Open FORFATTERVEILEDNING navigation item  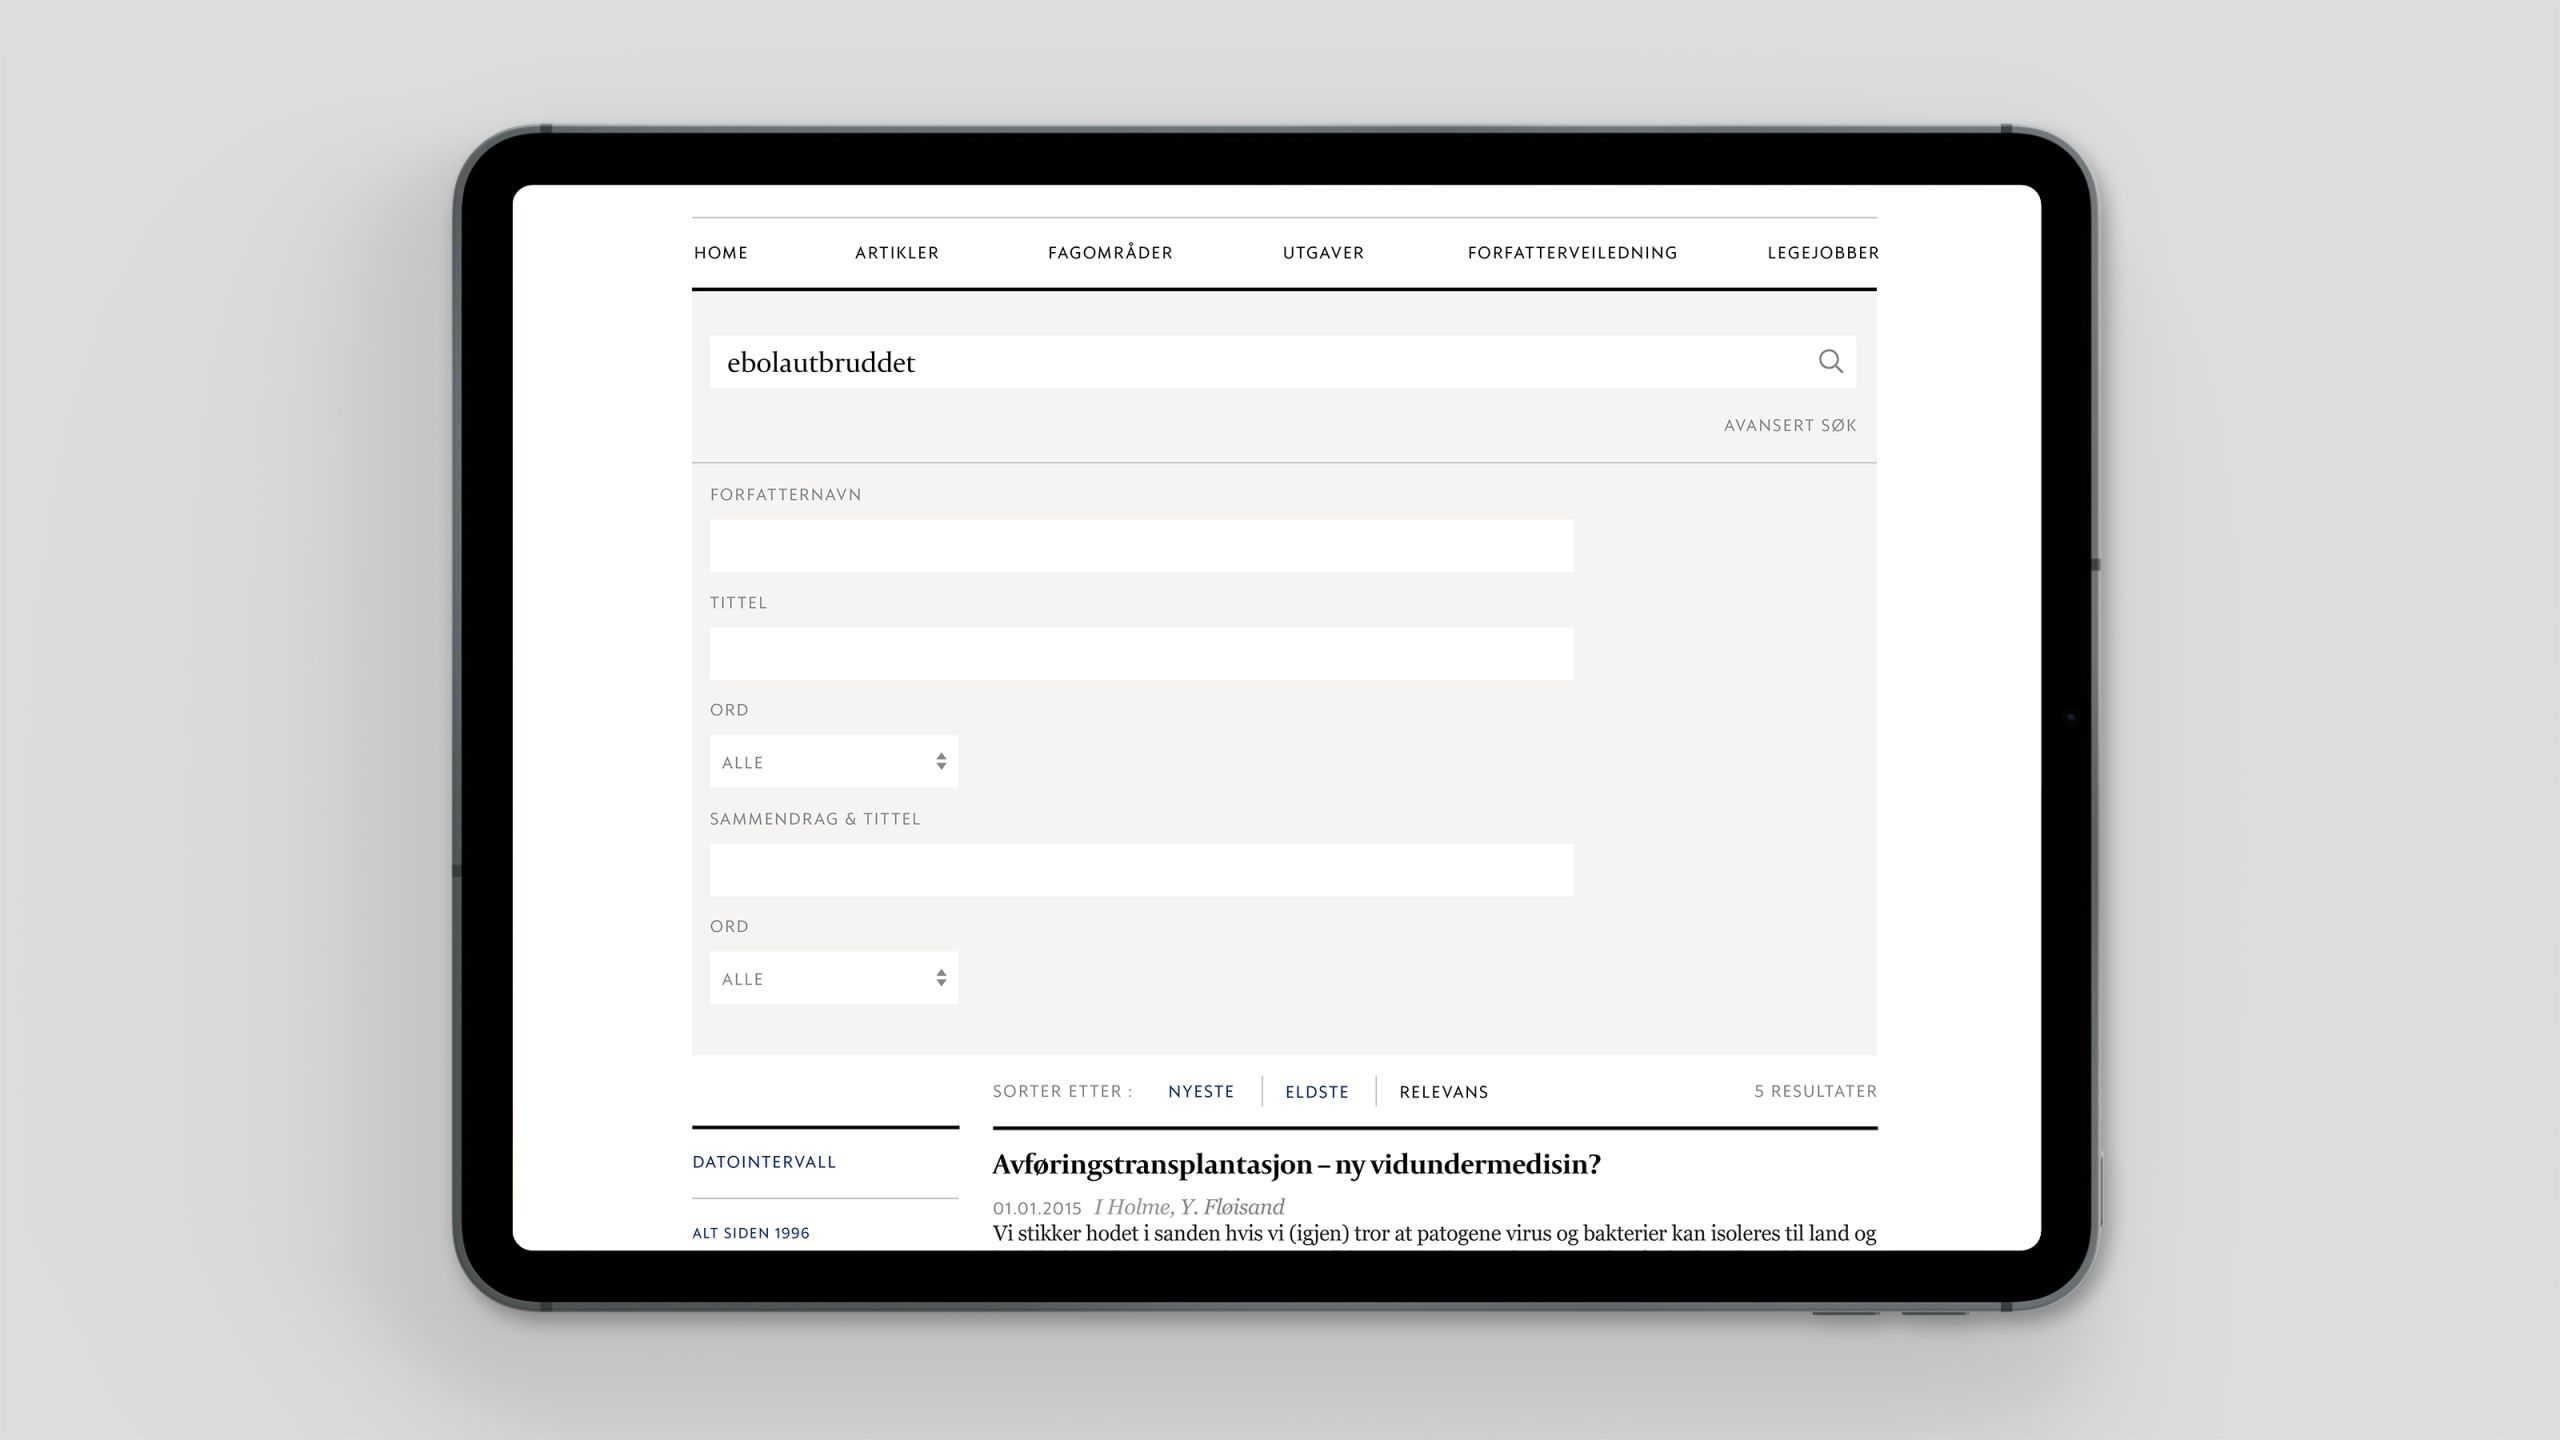click(1572, 253)
